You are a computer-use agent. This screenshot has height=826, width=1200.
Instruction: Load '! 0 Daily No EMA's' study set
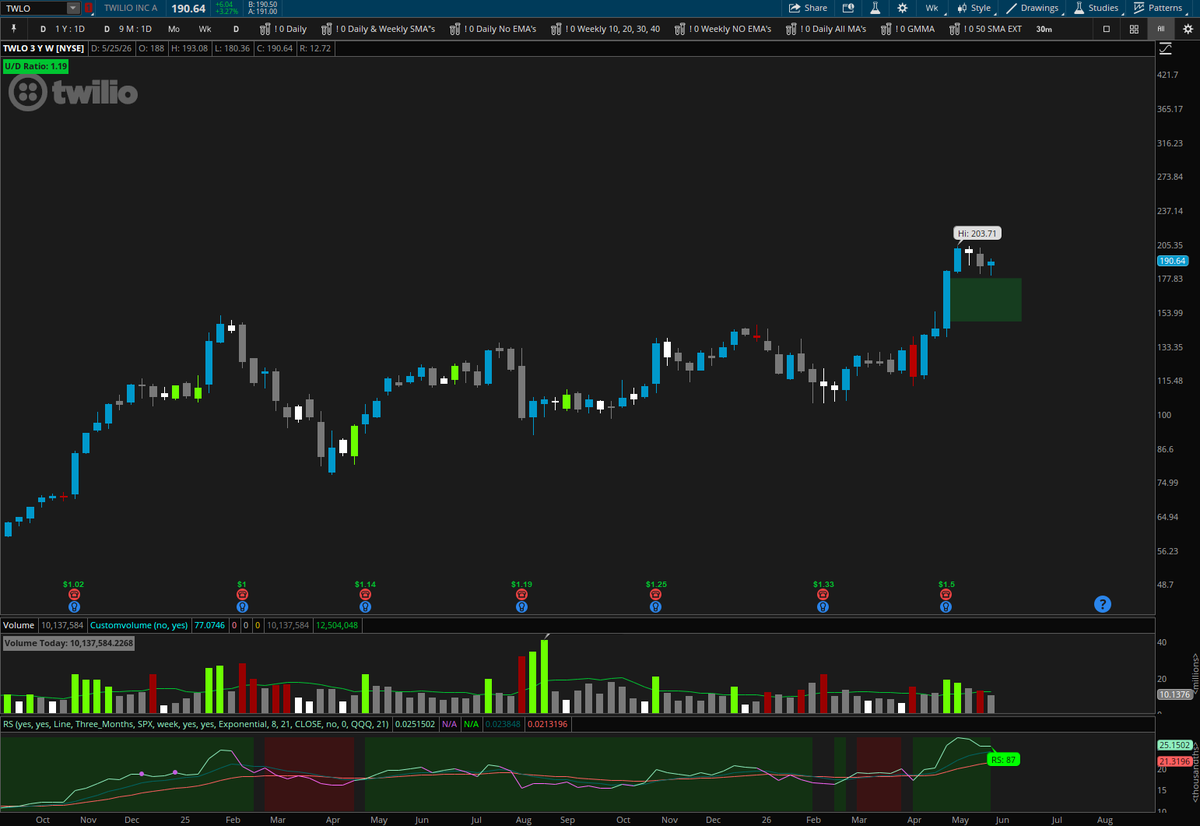coord(493,29)
